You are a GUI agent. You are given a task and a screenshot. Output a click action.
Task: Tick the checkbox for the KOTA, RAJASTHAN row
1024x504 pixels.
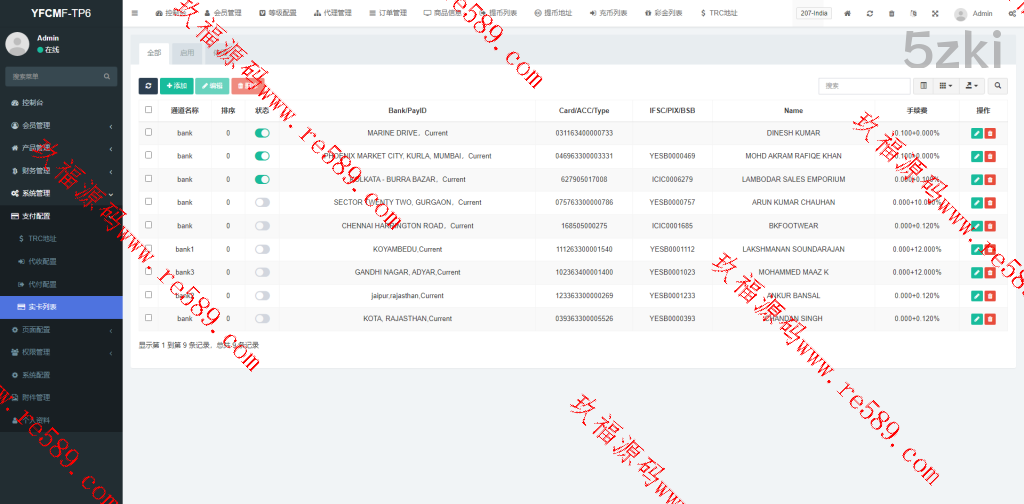(x=149, y=318)
